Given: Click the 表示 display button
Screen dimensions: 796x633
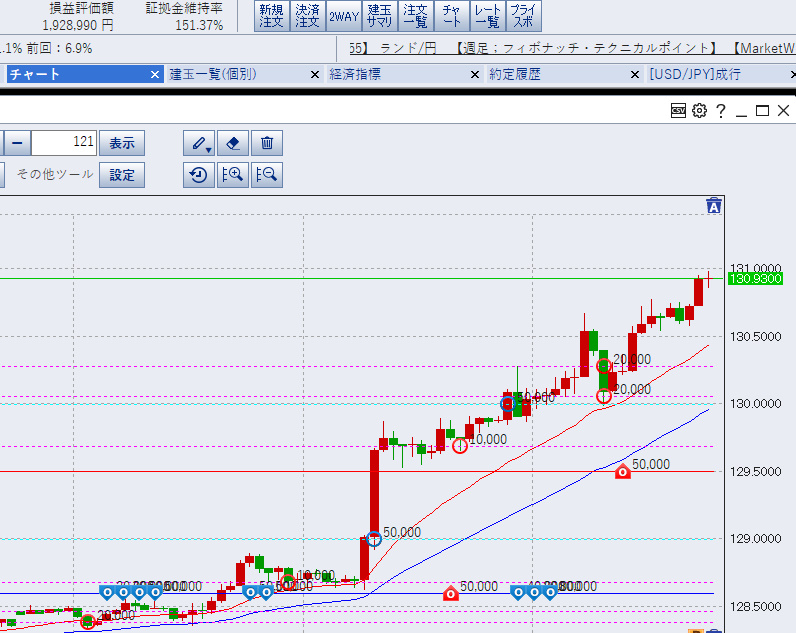Looking at the screenshot, I should (122, 143).
